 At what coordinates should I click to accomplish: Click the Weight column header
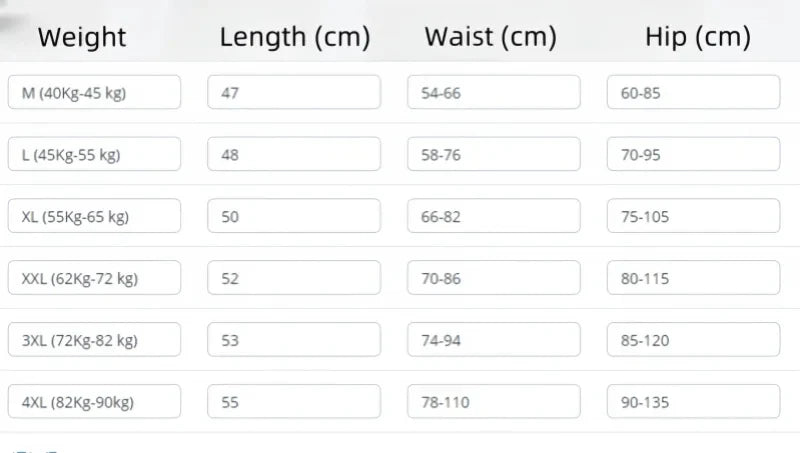[82, 38]
